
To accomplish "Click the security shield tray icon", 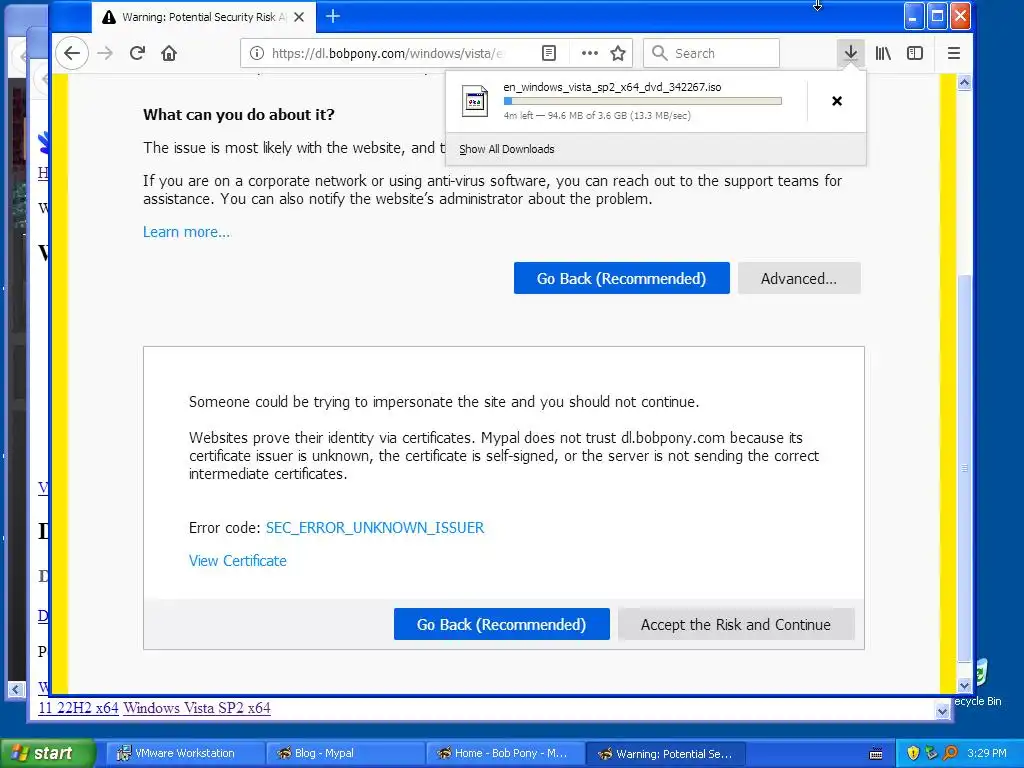I will [913, 753].
